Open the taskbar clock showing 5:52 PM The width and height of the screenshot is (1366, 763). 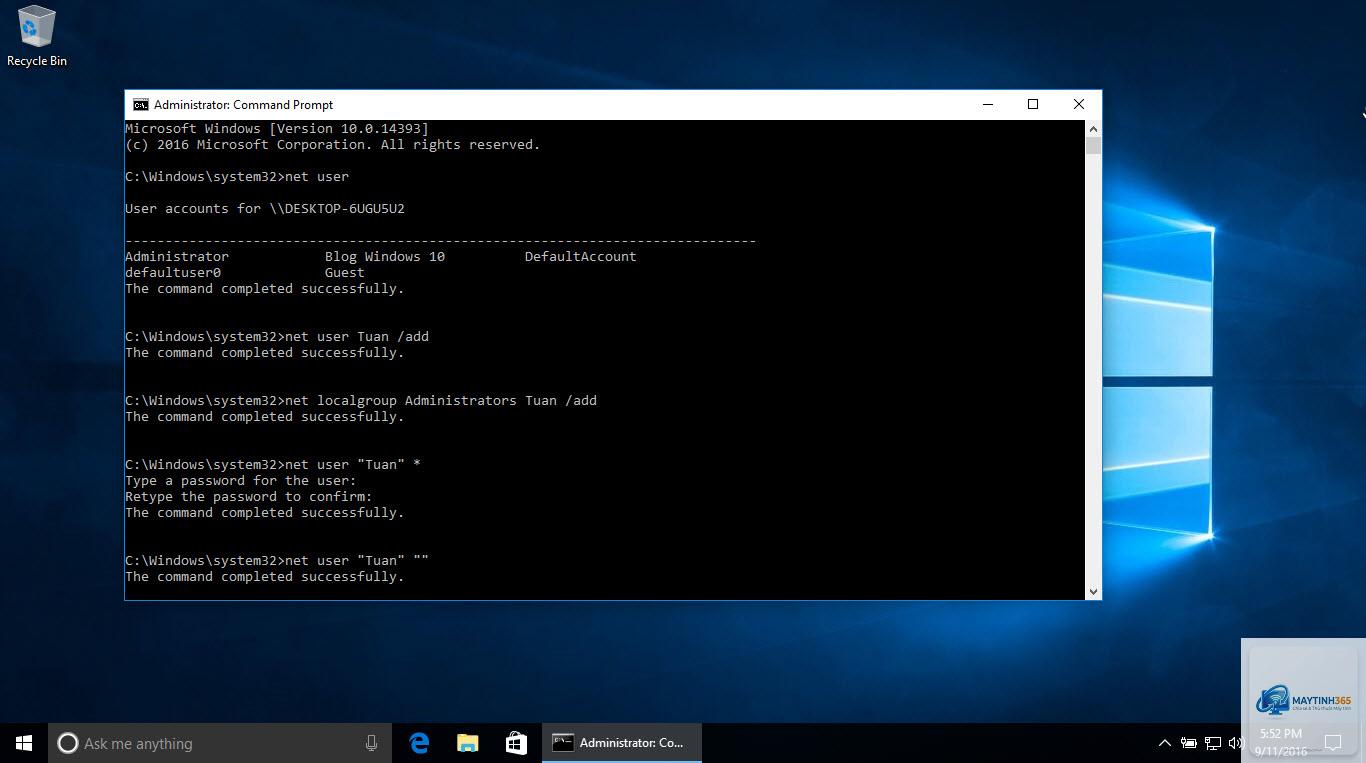(x=1281, y=742)
